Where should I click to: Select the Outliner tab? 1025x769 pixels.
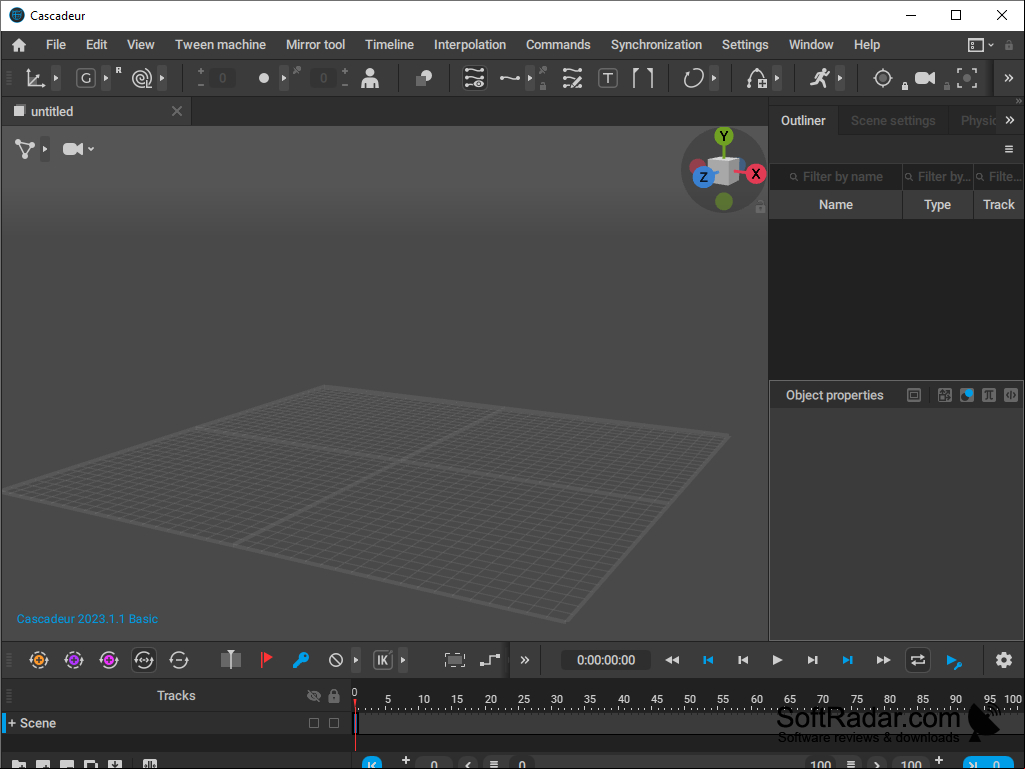click(803, 121)
